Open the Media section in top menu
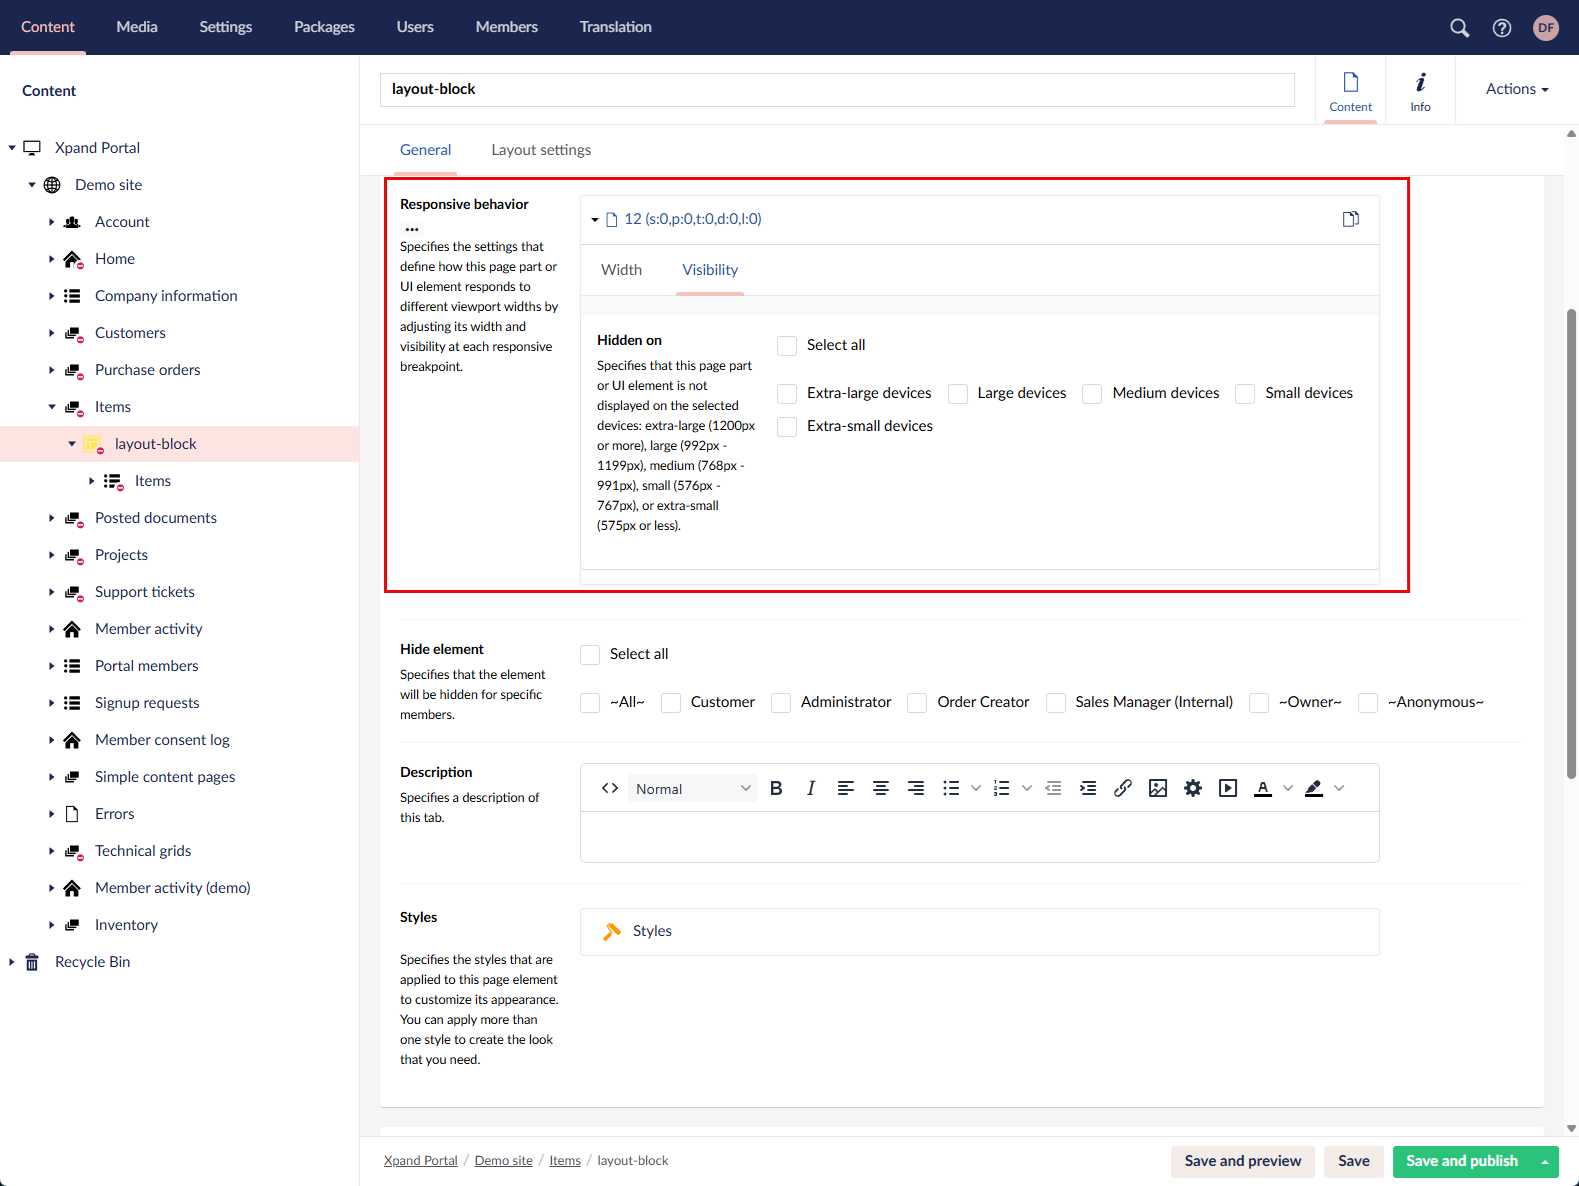Screen dimensions: 1579x1186 pos(137,27)
